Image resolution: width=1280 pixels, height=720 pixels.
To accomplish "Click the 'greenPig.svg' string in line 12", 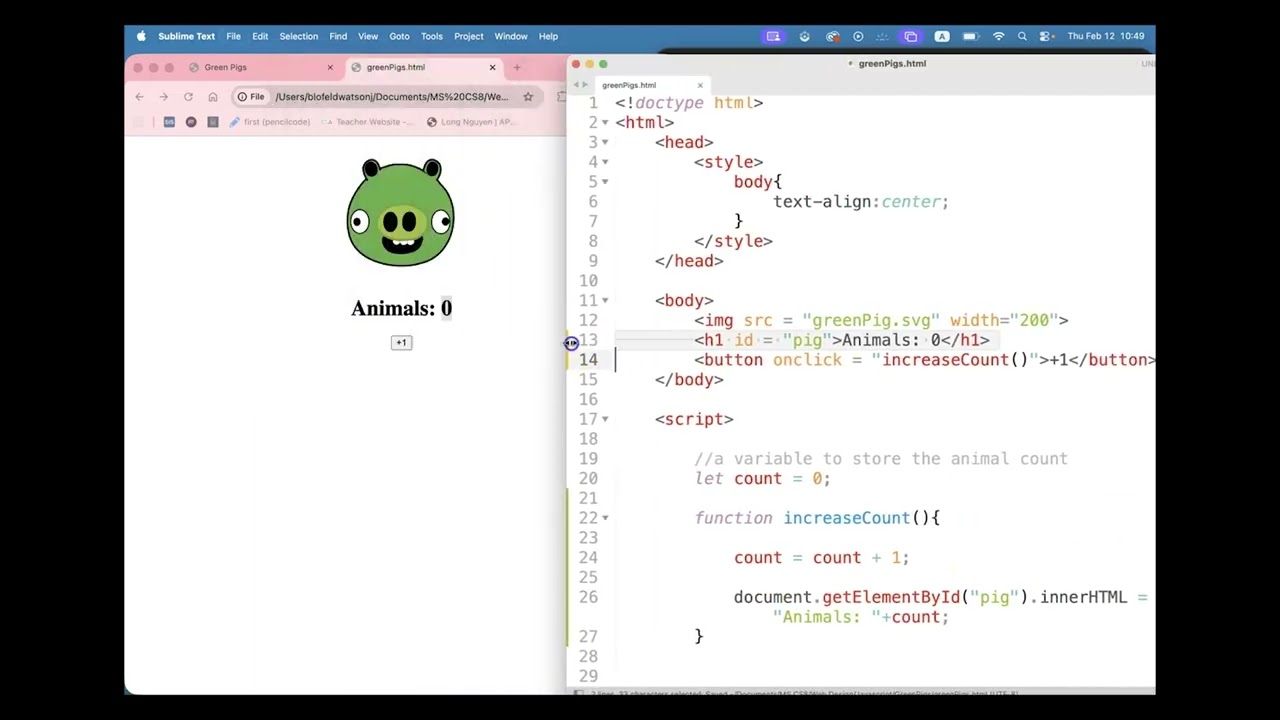I will [871, 320].
